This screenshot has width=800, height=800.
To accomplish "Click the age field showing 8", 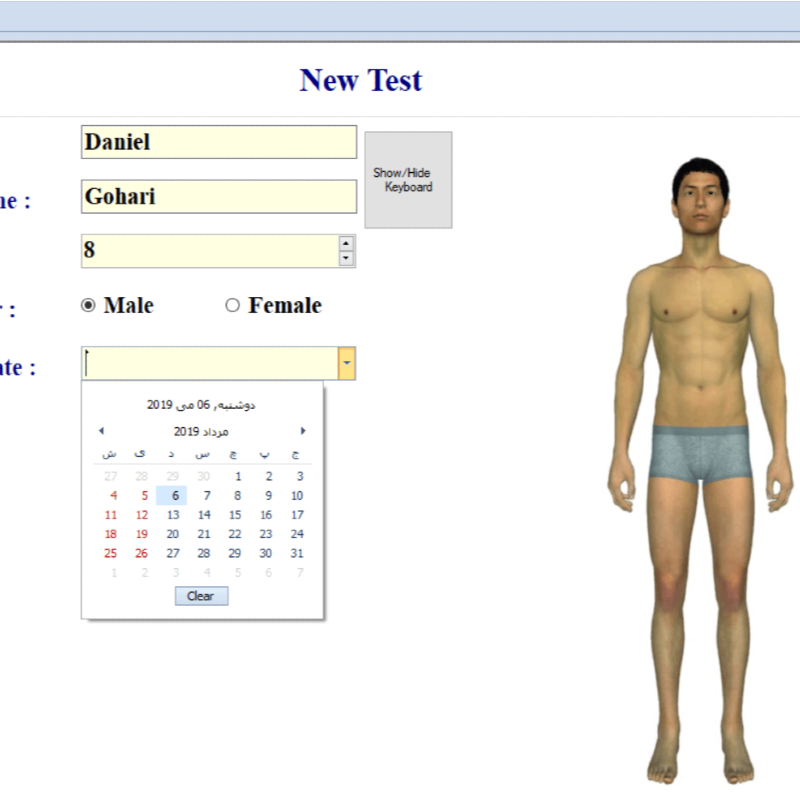I will pyautogui.click(x=208, y=251).
